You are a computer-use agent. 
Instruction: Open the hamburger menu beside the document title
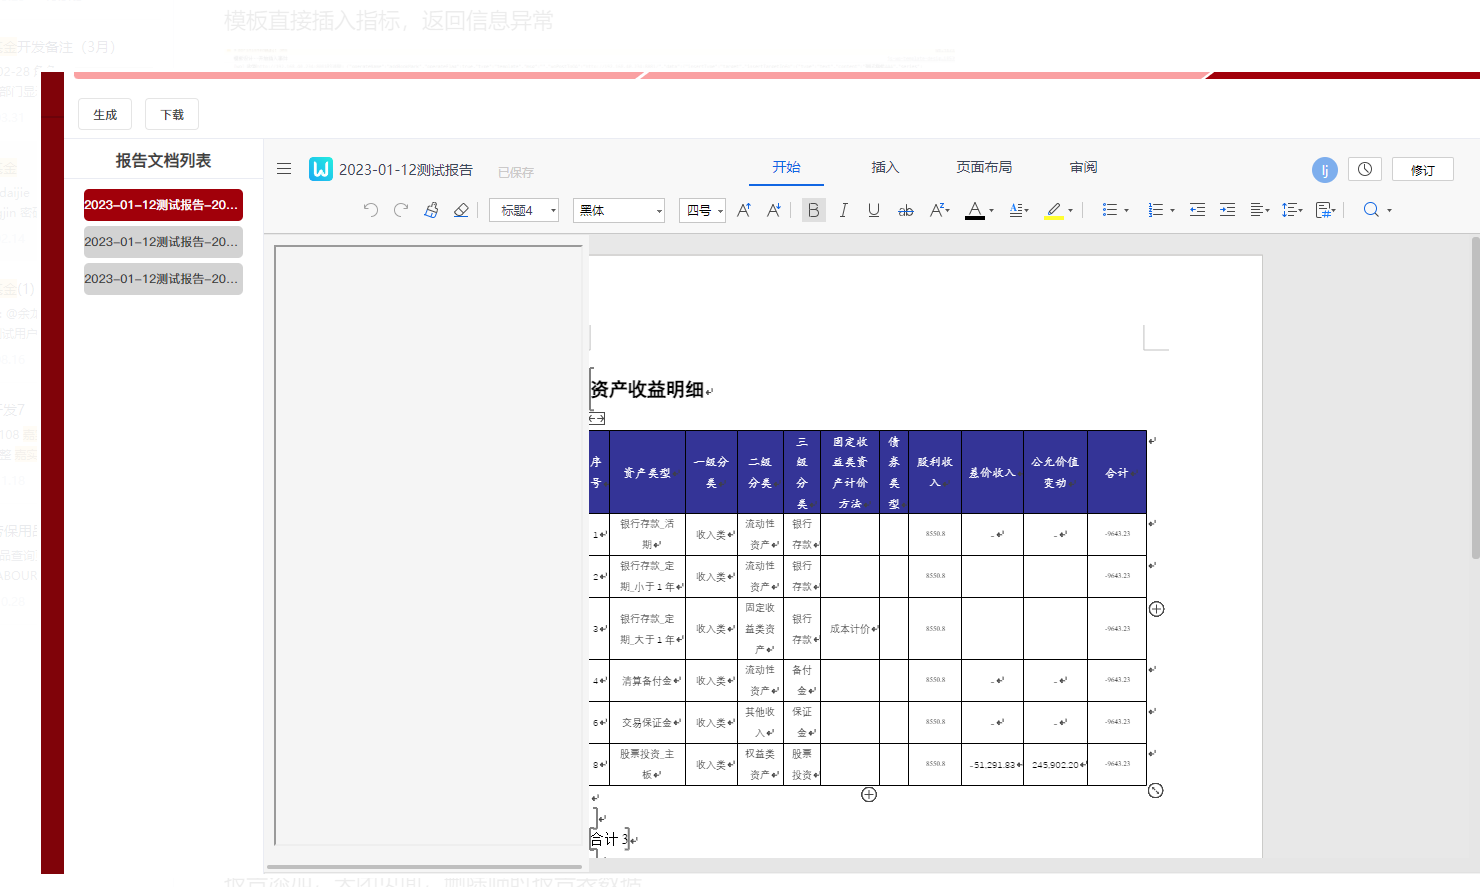click(x=284, y=169)
